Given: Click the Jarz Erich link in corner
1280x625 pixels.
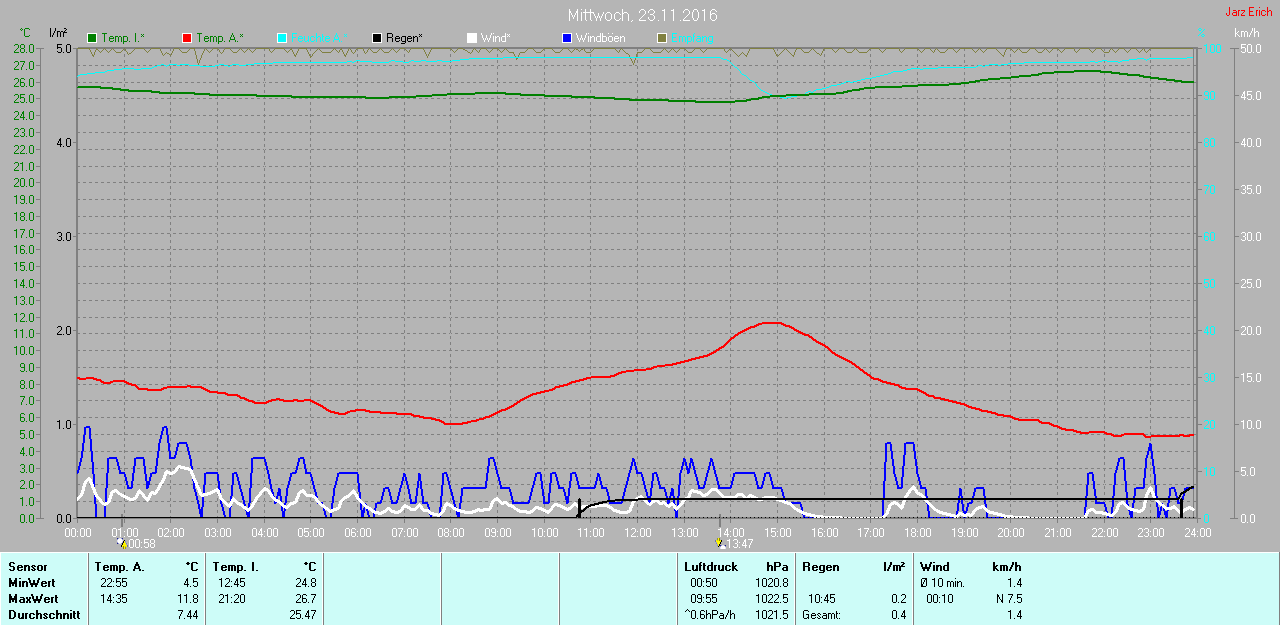Looking at the screenshot, I should 1249,12.
